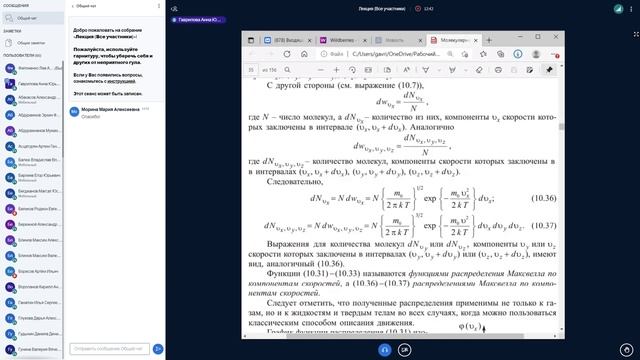
Task: Open Draw tool options dropdown arrow
Action: (x=439, y=70)
